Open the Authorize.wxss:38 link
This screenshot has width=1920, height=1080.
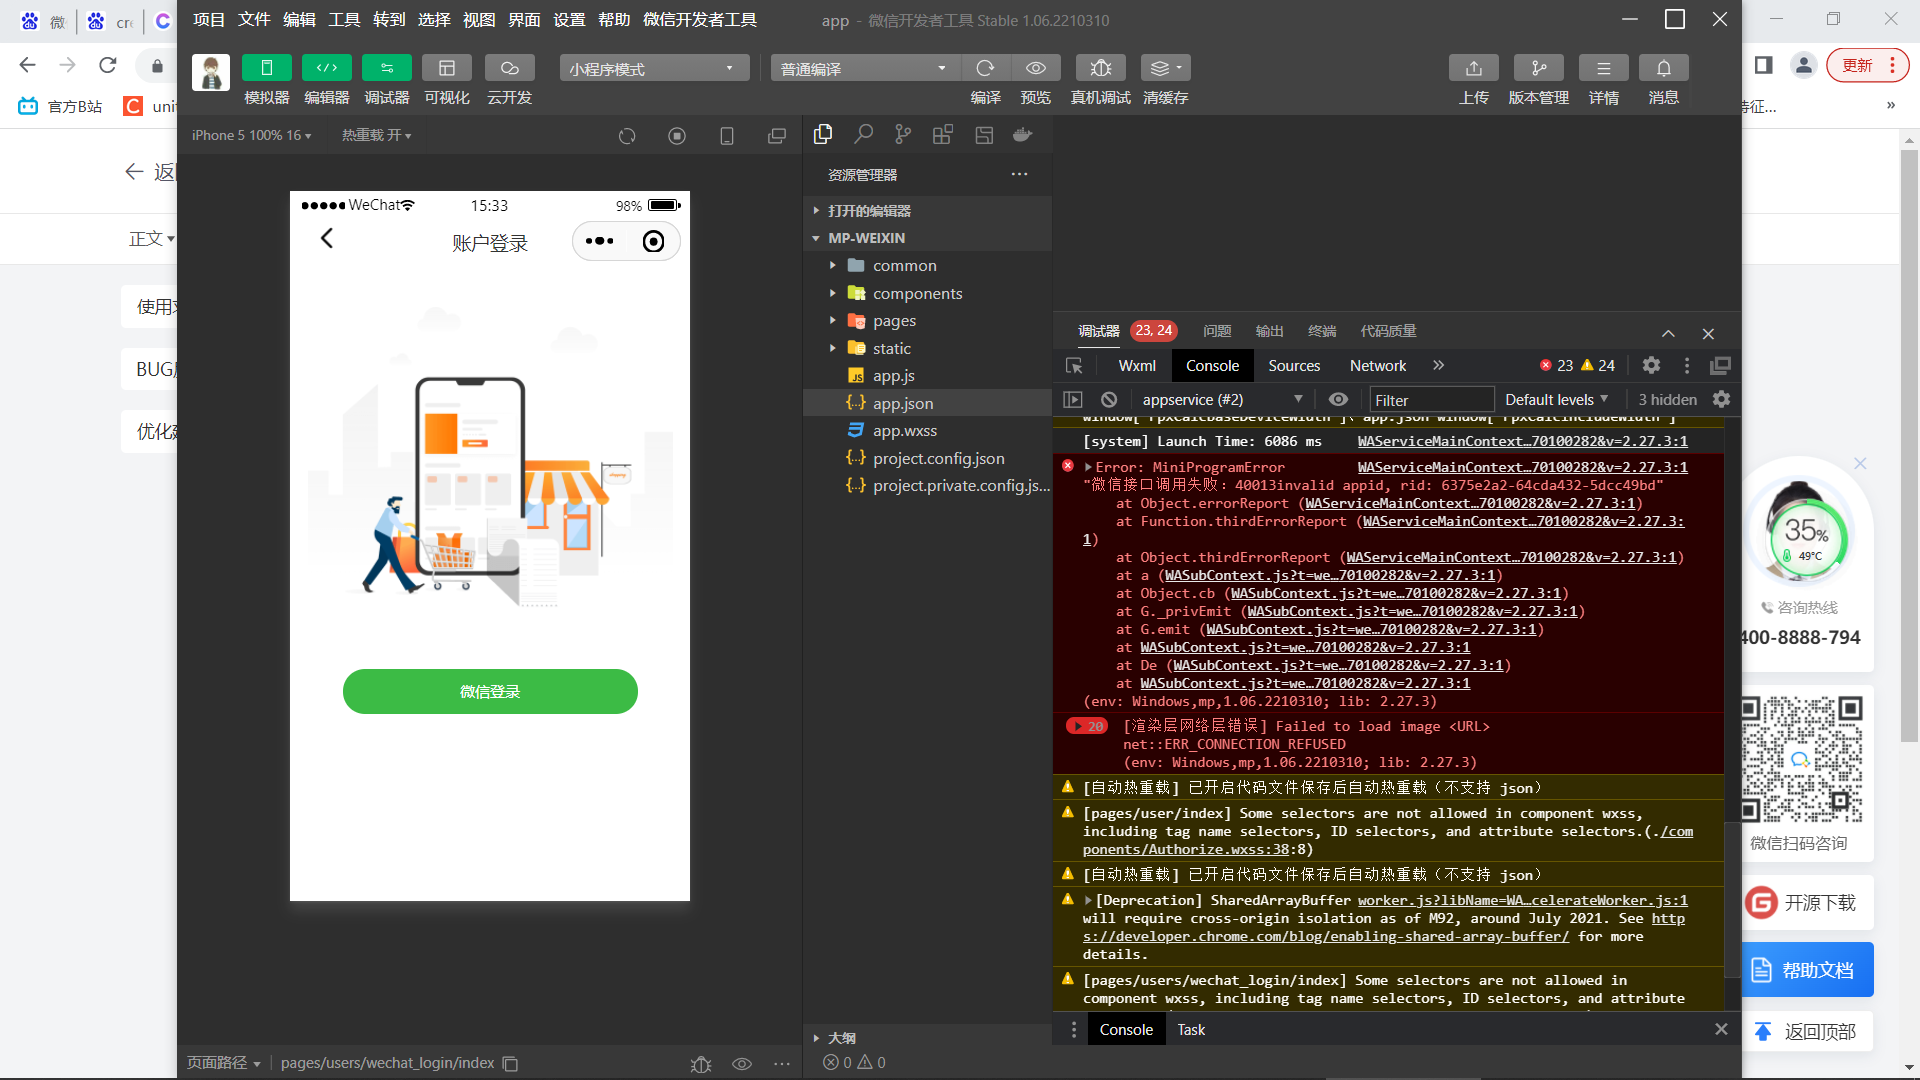point(1388,840)
